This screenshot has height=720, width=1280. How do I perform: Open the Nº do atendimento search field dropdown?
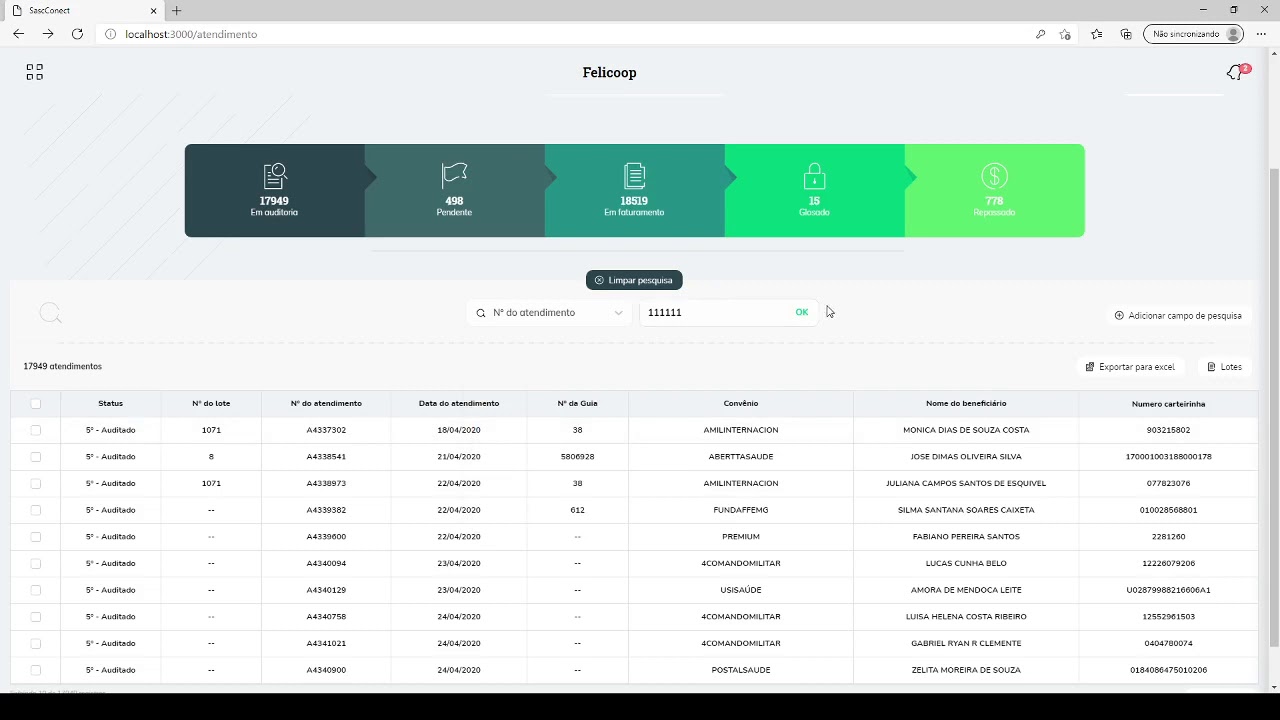click(x=549, y=313)
